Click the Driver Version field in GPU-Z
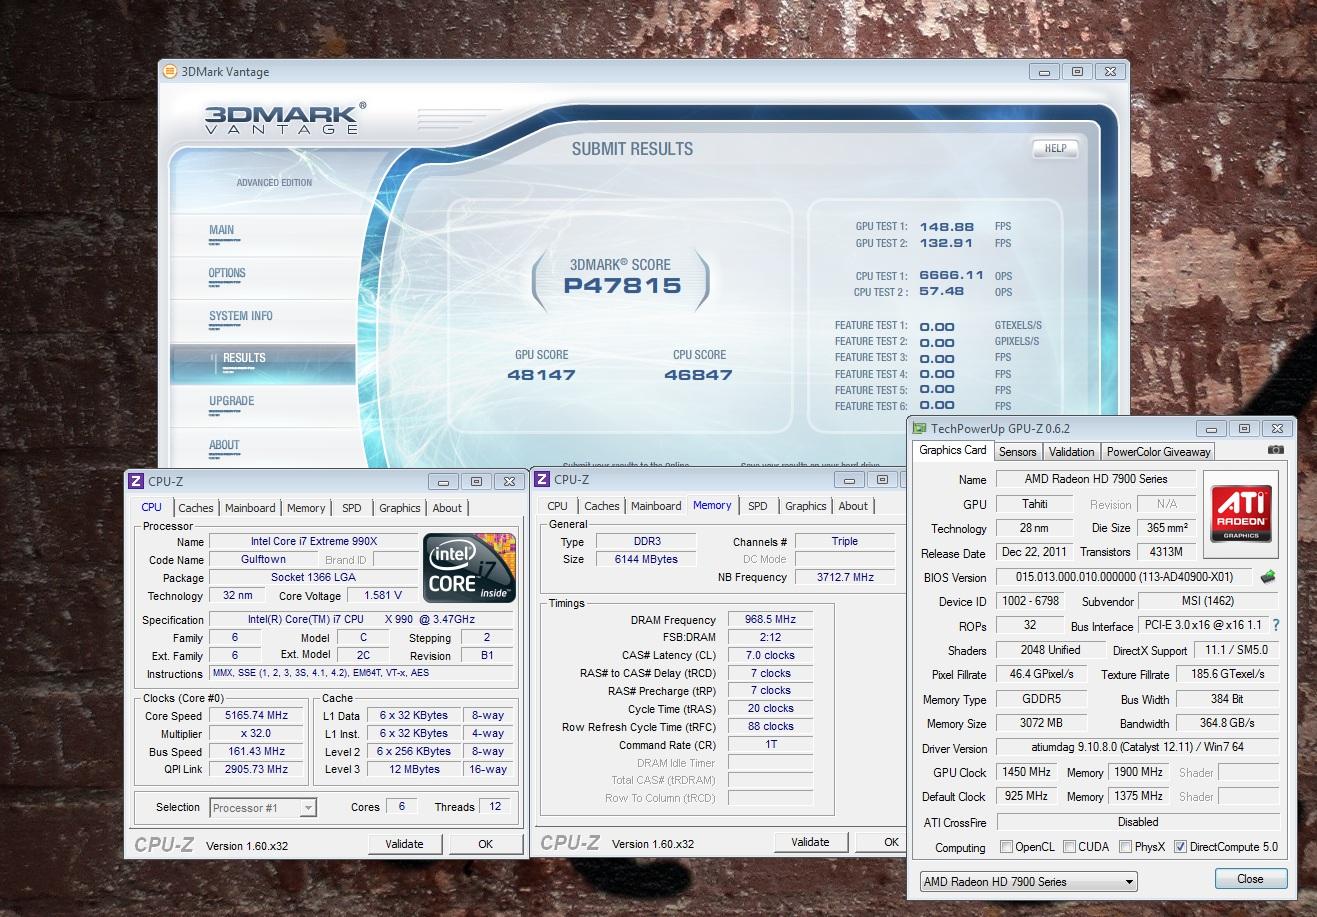 point(1138,748)
